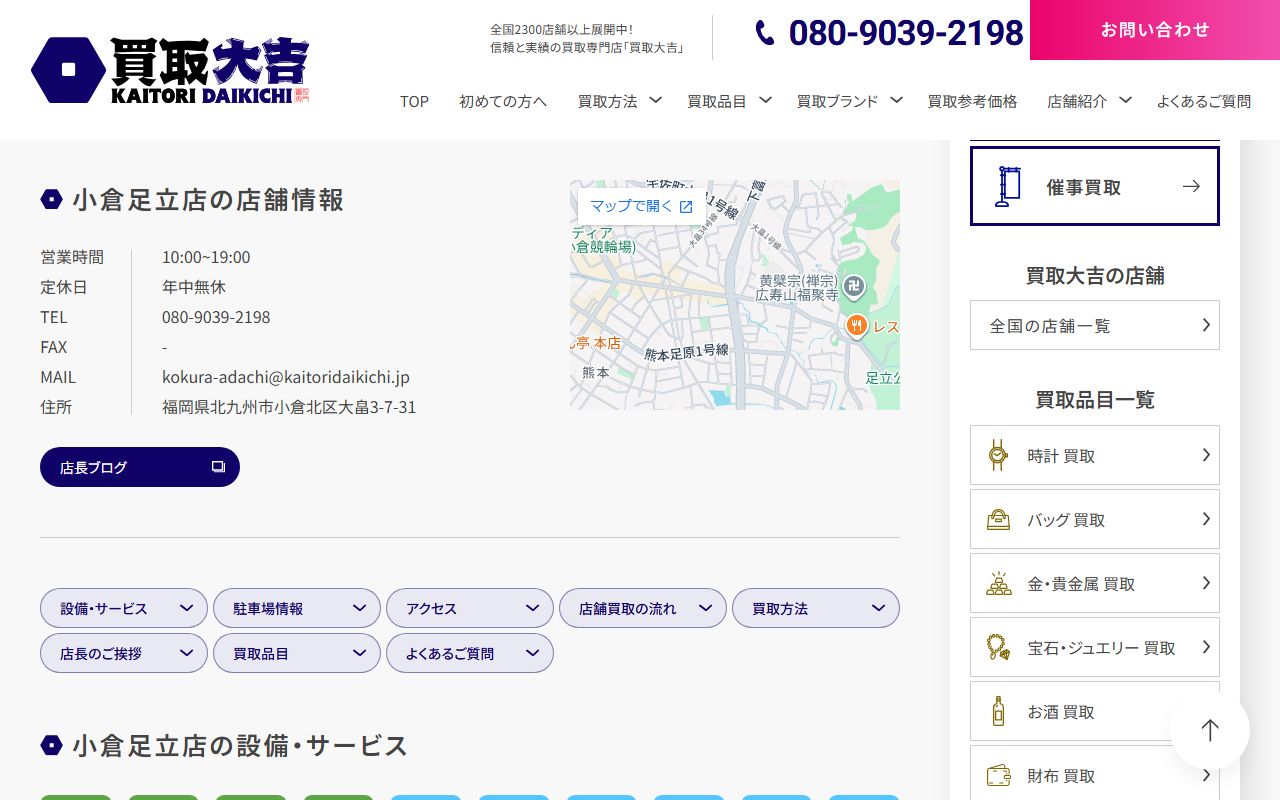Click the address 福岡県北九州市小倉北区大畠3-7-31
Screen dimensions: 1280x800
[289, 407]
